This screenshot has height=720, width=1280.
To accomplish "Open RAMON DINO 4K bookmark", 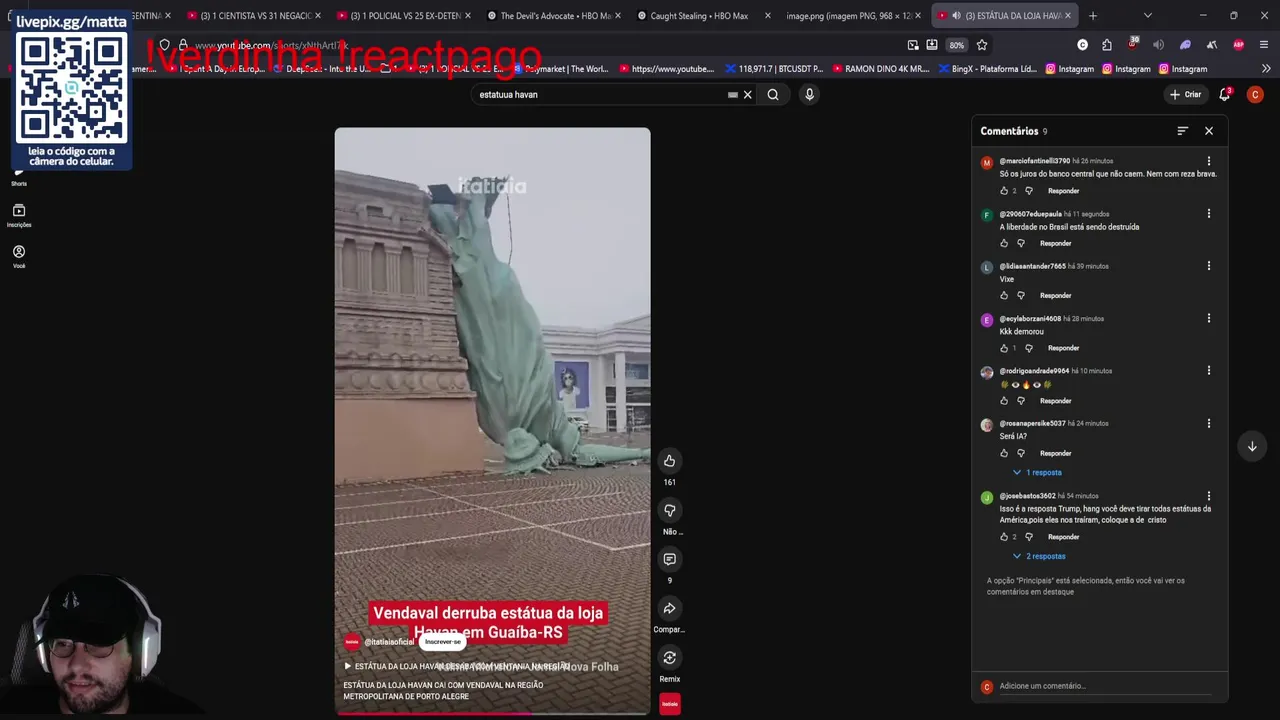I will [x=880, y=69].
